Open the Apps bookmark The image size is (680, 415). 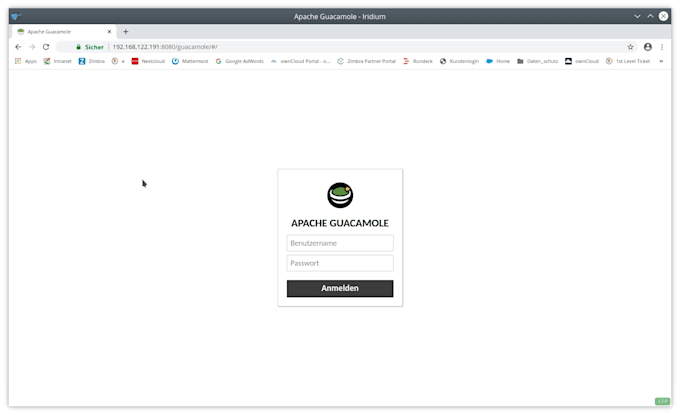[x=26, y=61]
